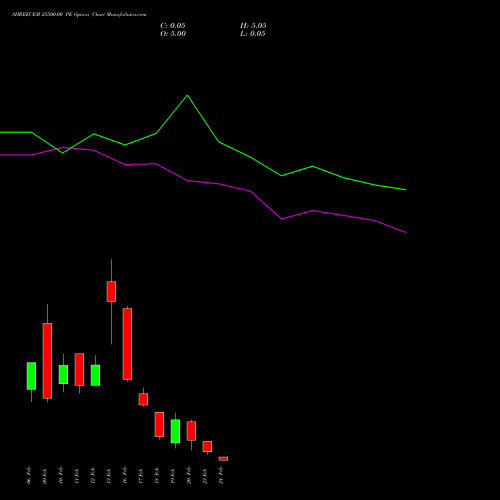Click the SHREECEM PE Option chart title
The height and width of the screenshot is (500, 500).
pyautogui.click(x=79, y=14)
